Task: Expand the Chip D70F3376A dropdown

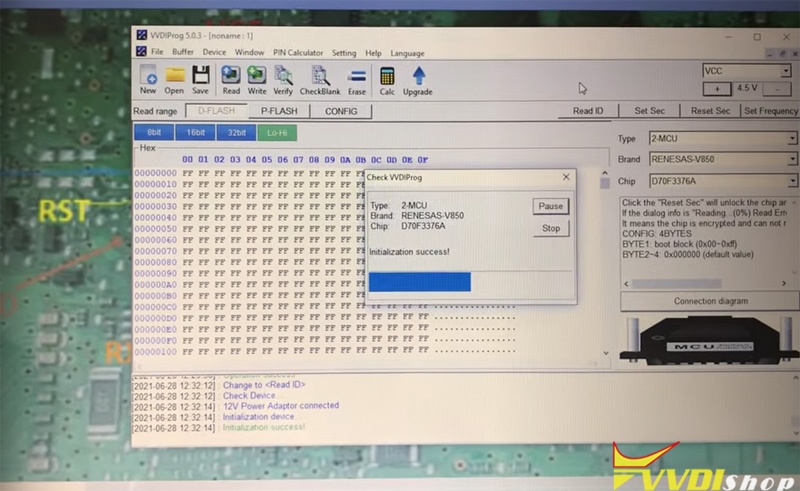Action: click(x=791, y=181)
